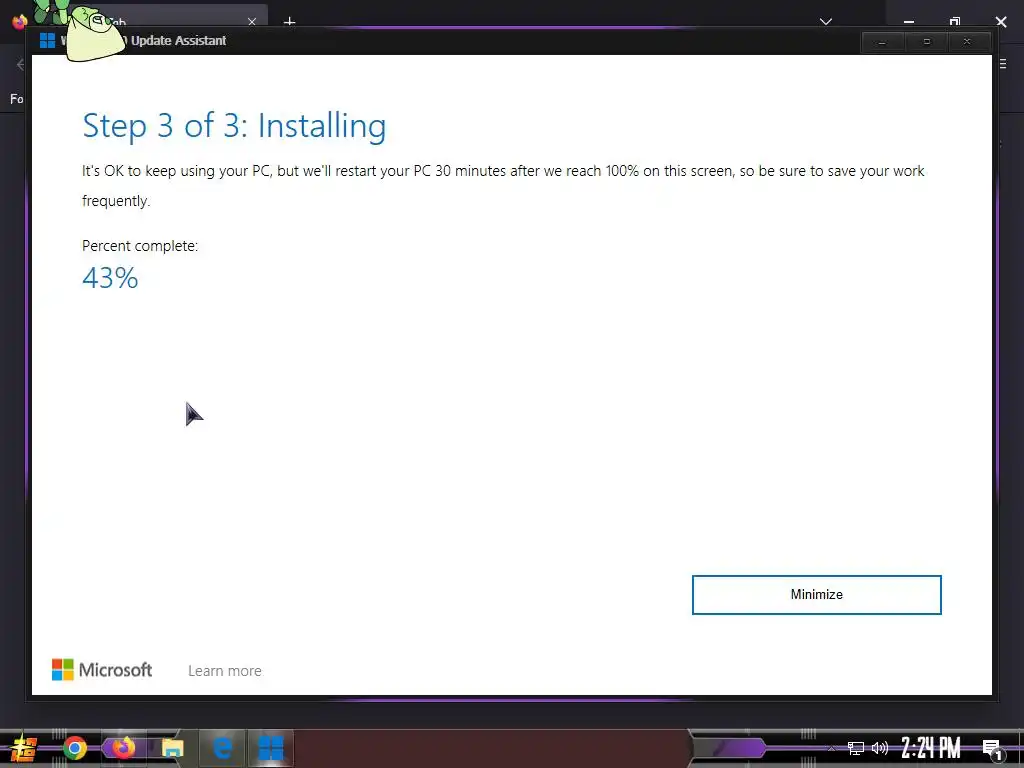Click the Step 3 of 3: Installing heading
The width and height of the screenshot is (1024, 768).
[234, 125]
